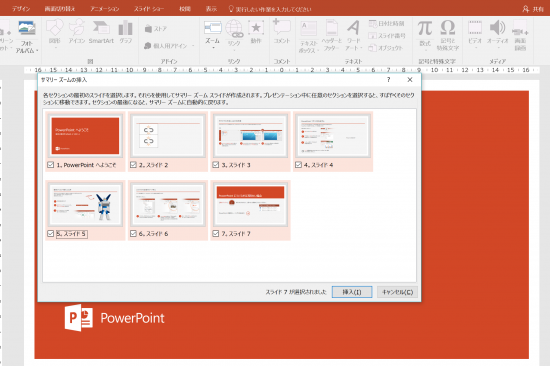Click the Equation (数式) pi icon
Viewport: 550px width, 366px height.
(x=425, y=28)
